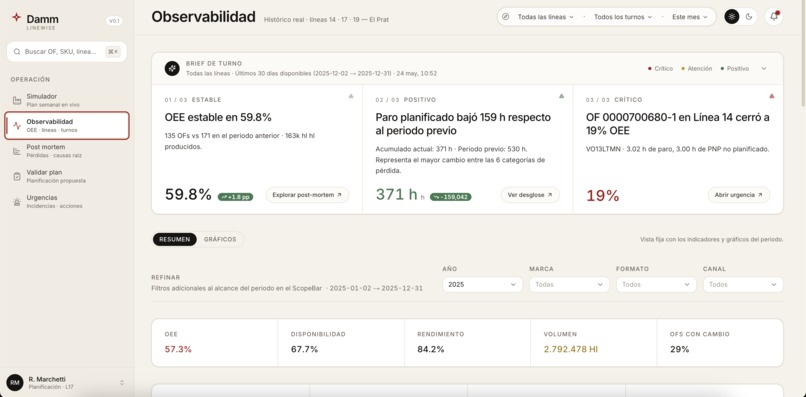Screen dimensions: 806x397
Task: Click the Positivo legend item
Action: pyautogui.click(x=735, y=68)
